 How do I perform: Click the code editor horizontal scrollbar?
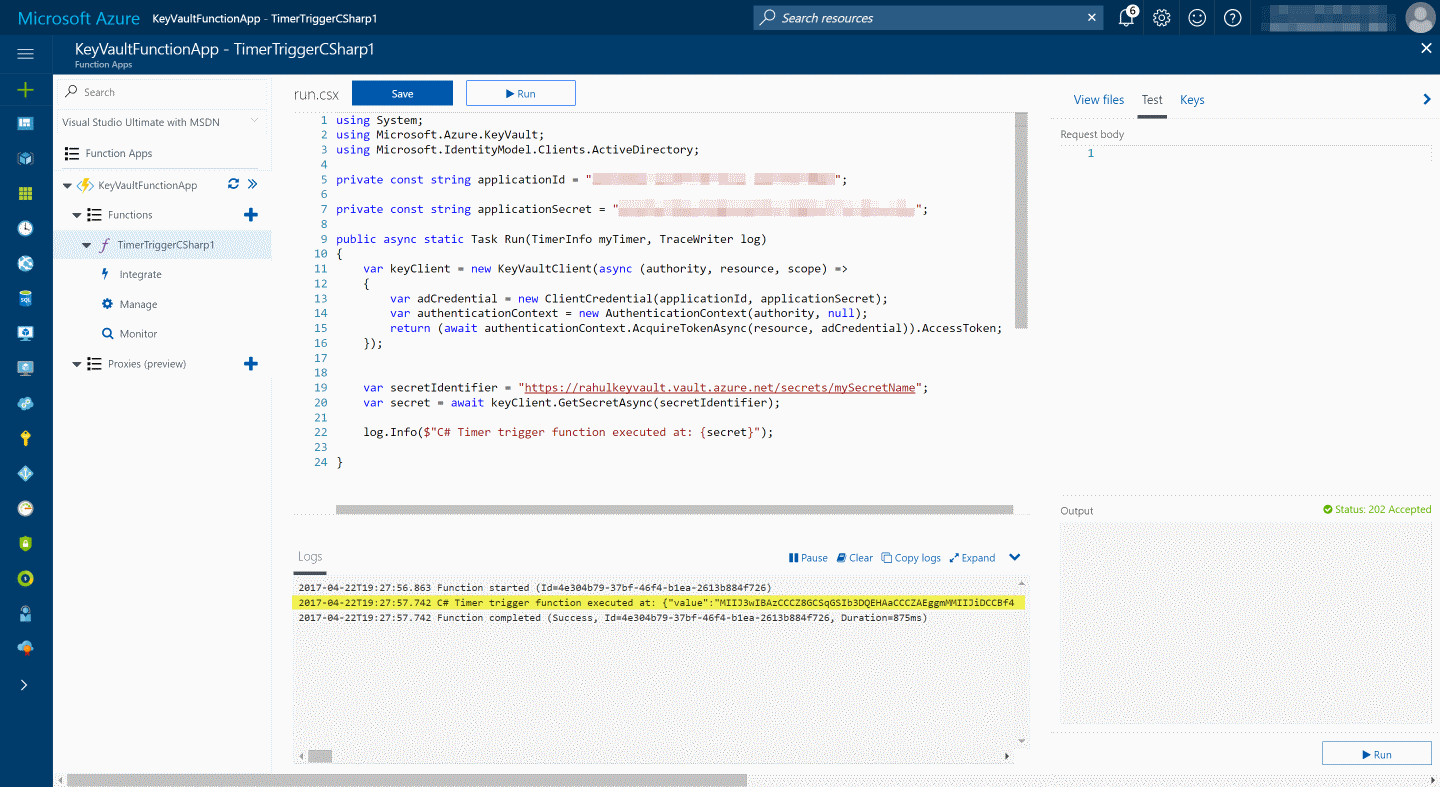click(674, 509)
